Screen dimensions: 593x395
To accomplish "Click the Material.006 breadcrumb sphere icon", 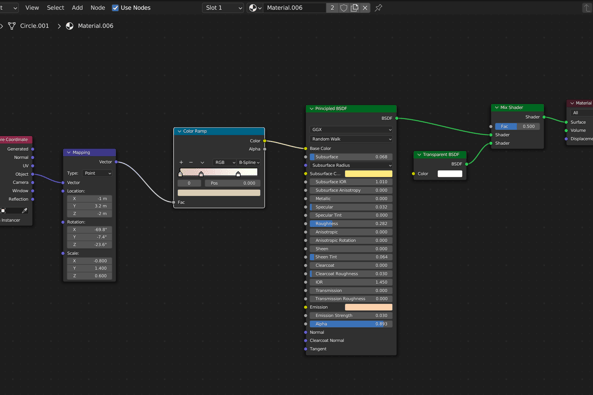I will coord(70,26).
